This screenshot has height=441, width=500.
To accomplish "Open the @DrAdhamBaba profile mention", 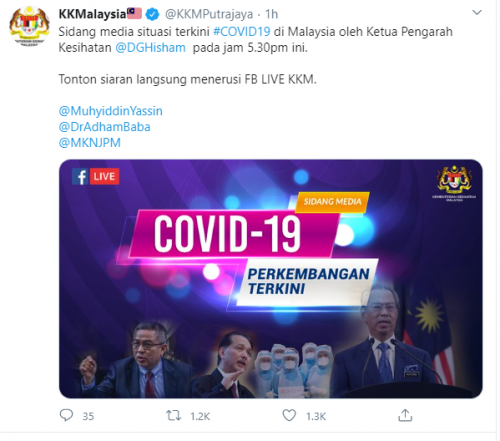I will [x=105, y=127].
